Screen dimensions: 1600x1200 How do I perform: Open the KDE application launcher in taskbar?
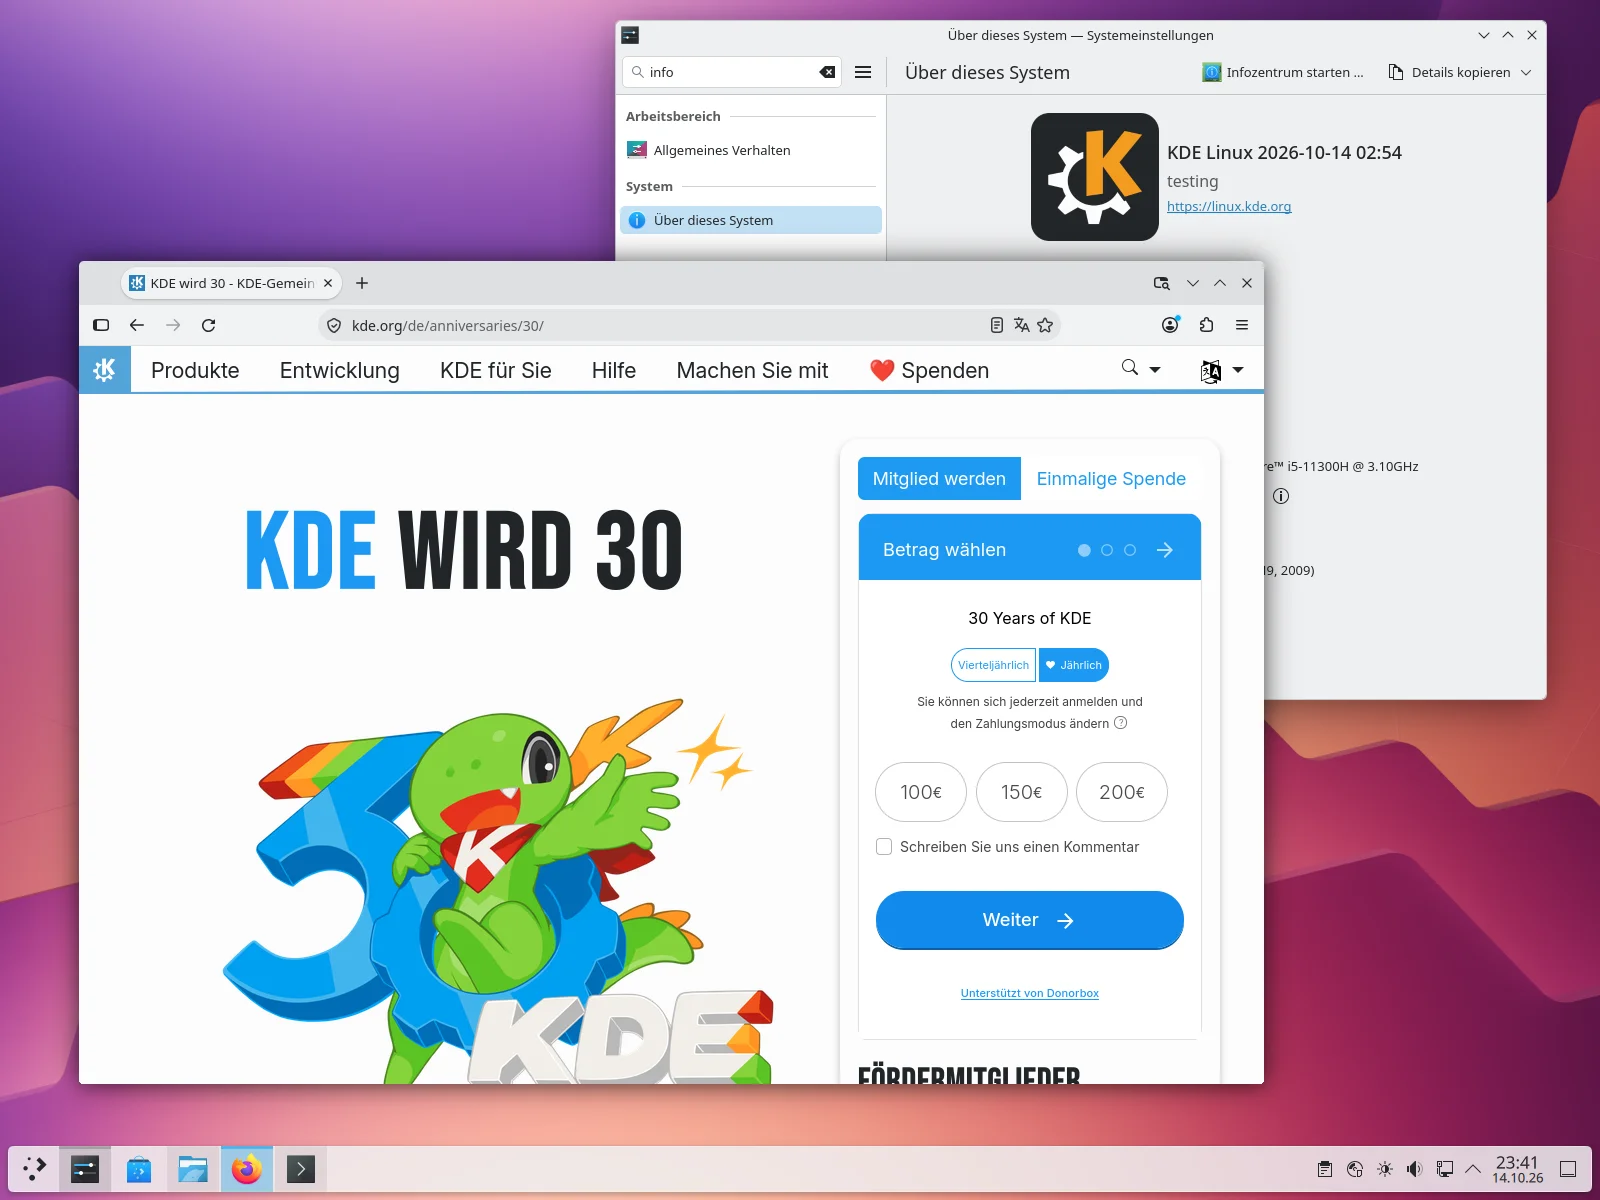(x=35, y=1168)
